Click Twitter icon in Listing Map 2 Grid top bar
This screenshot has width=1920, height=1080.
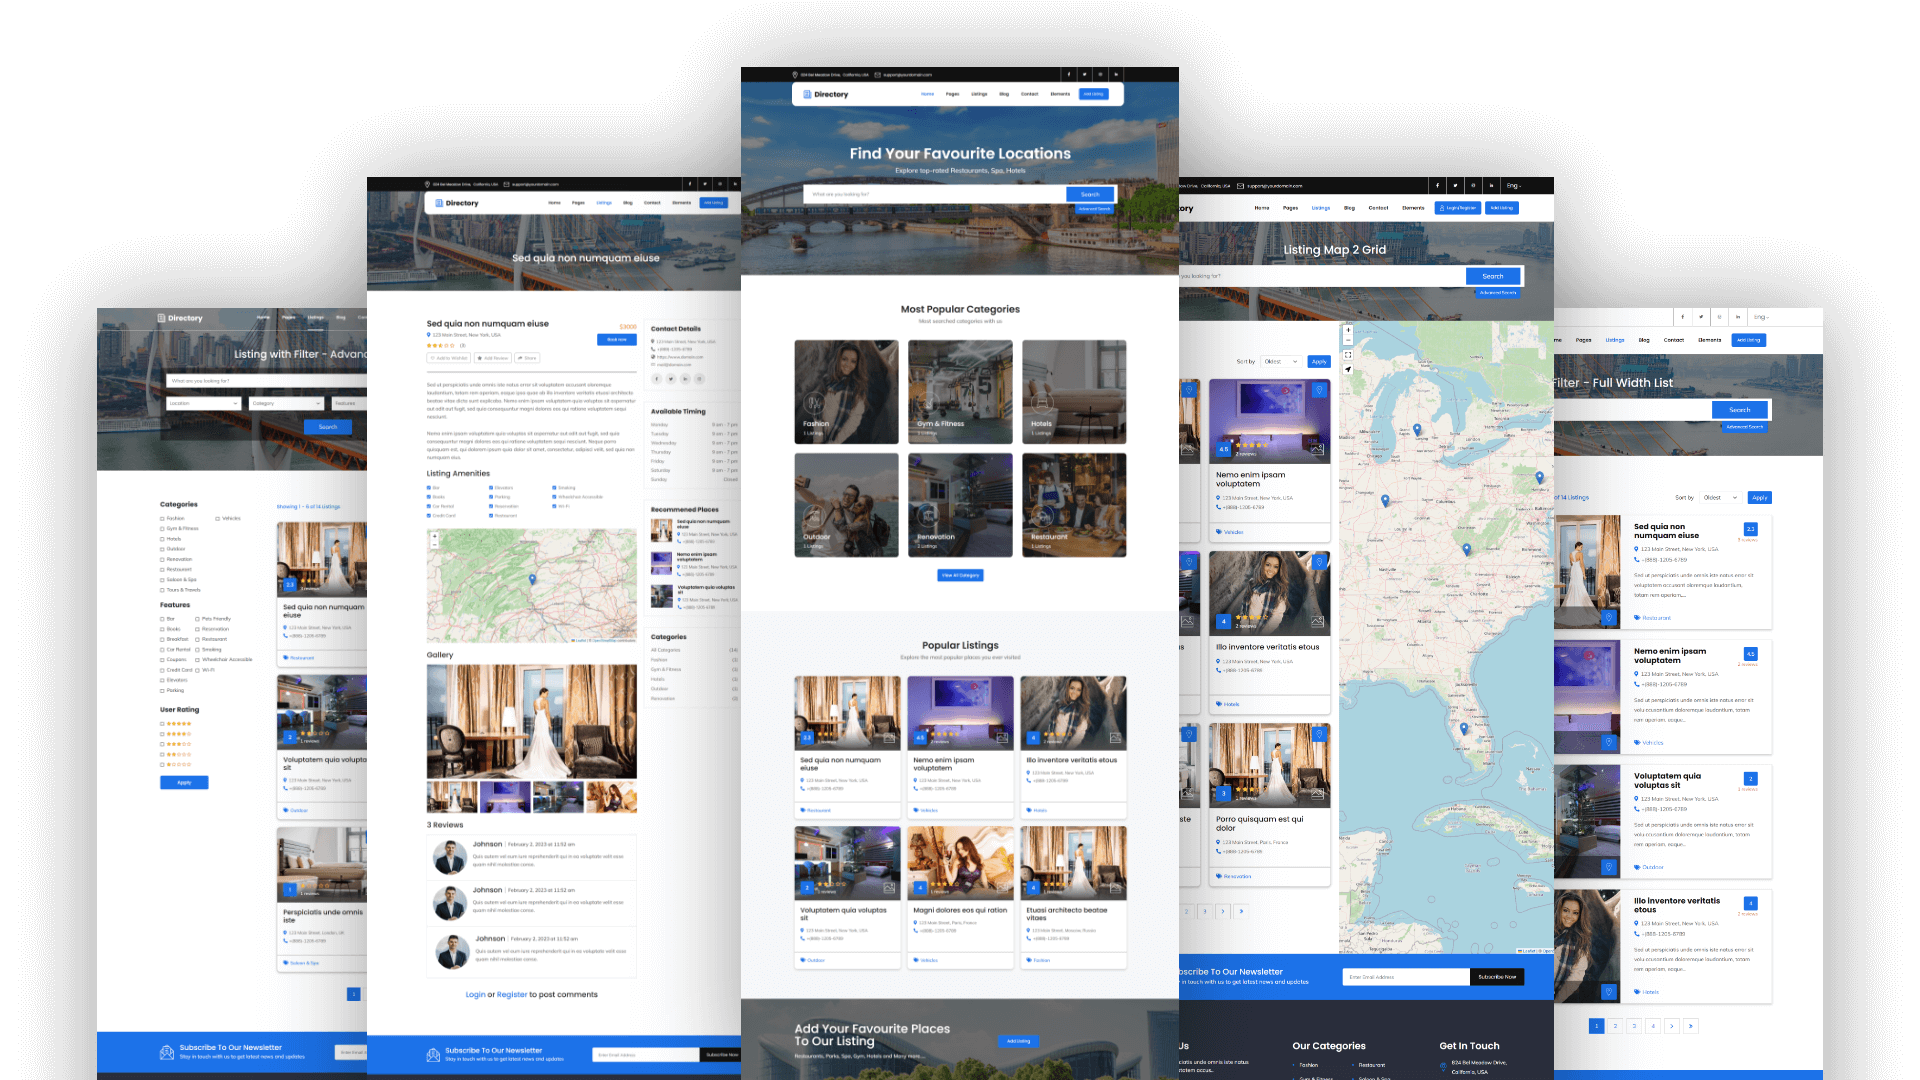click(x=1455, y=185)
